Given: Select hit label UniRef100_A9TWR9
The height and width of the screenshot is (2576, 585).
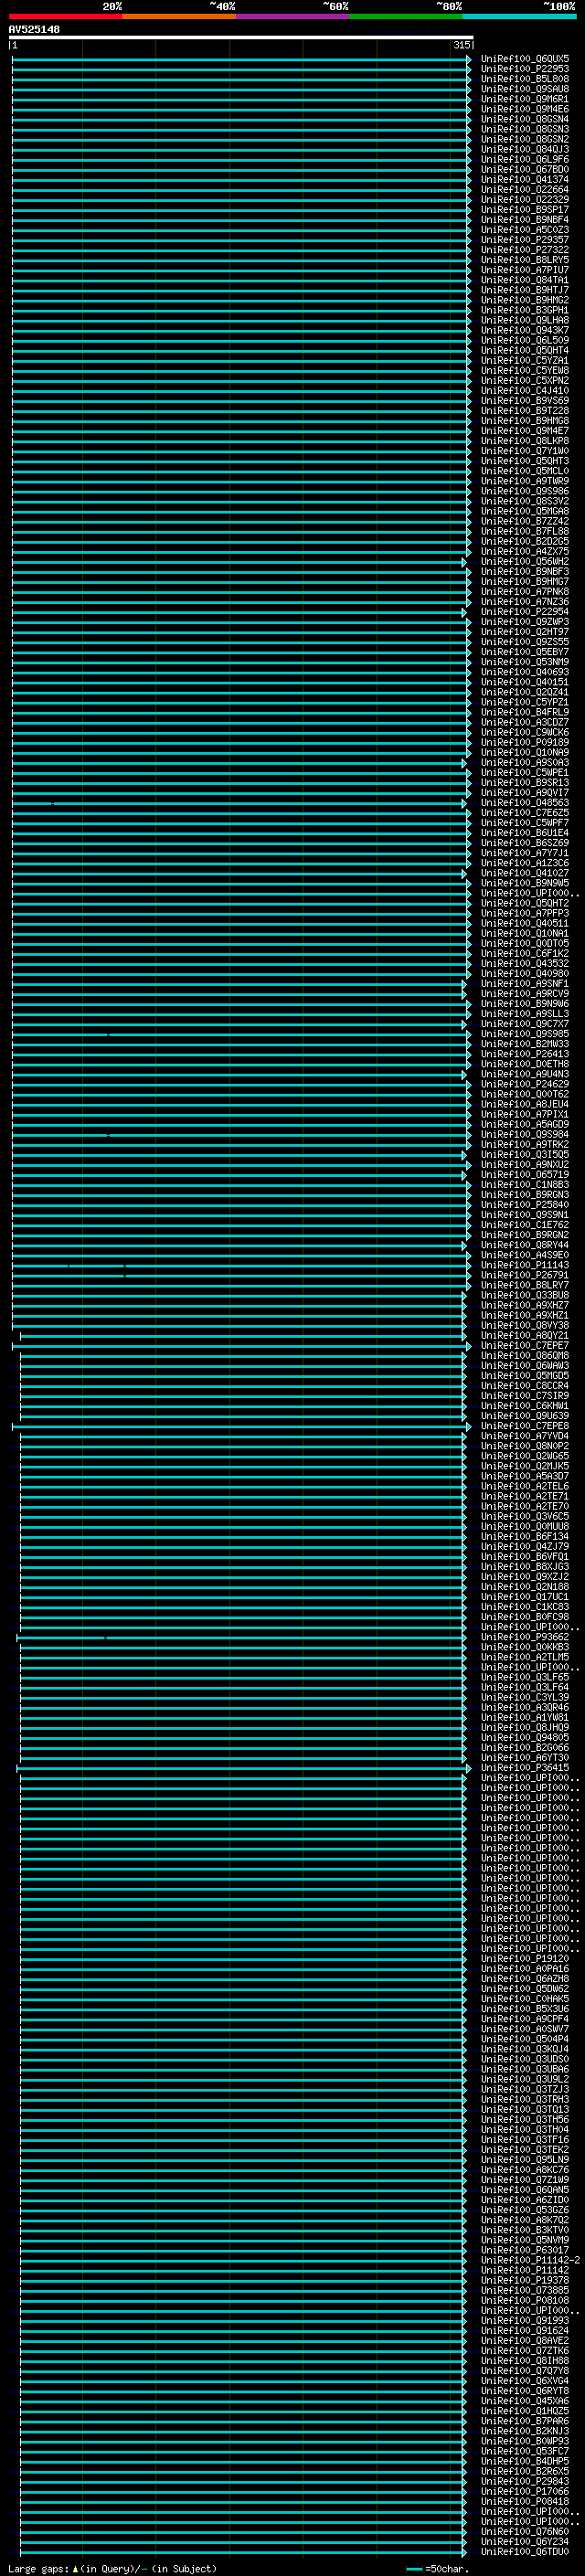Looking at the screenshot, I should coord(525,481).
